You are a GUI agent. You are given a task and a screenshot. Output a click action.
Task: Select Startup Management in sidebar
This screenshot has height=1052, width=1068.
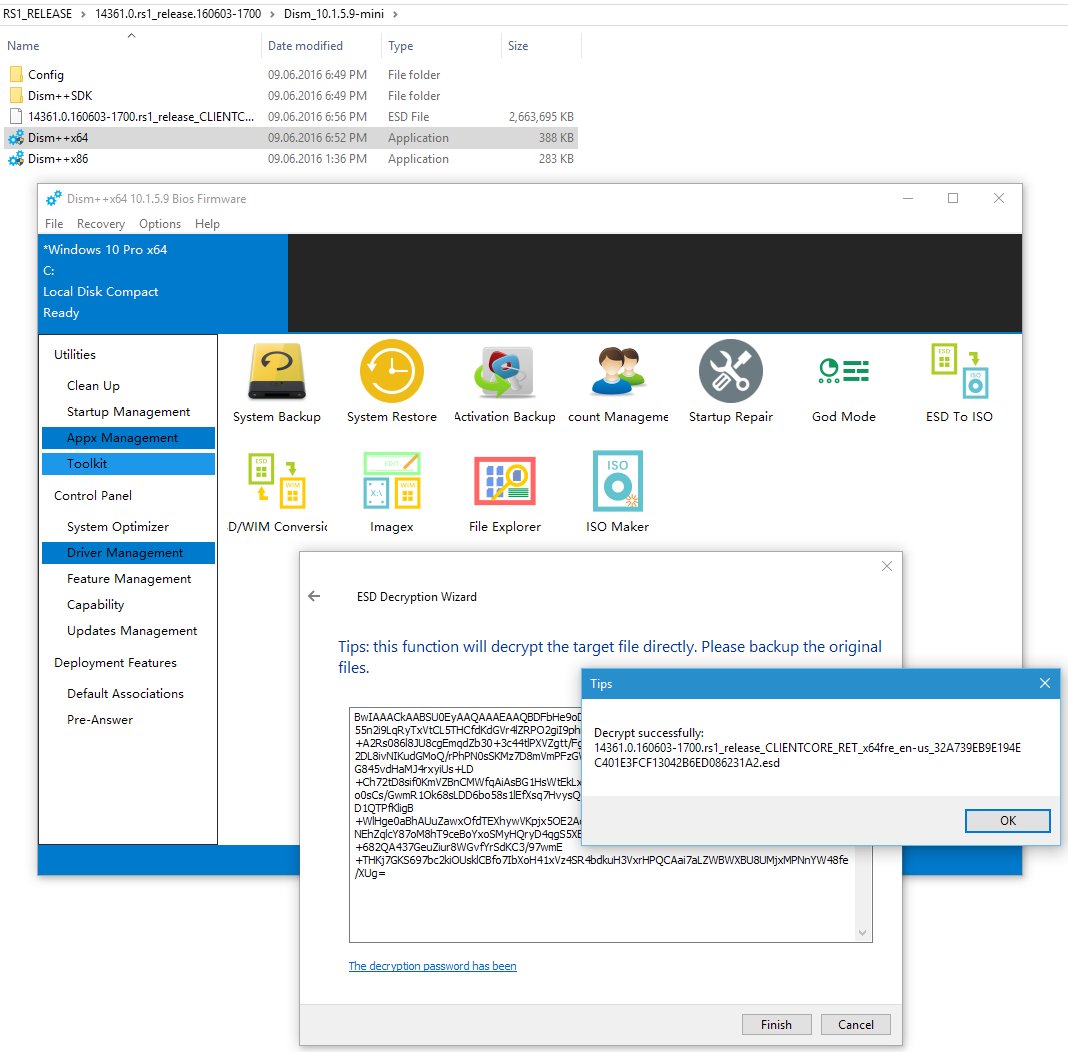coord(128,411)
